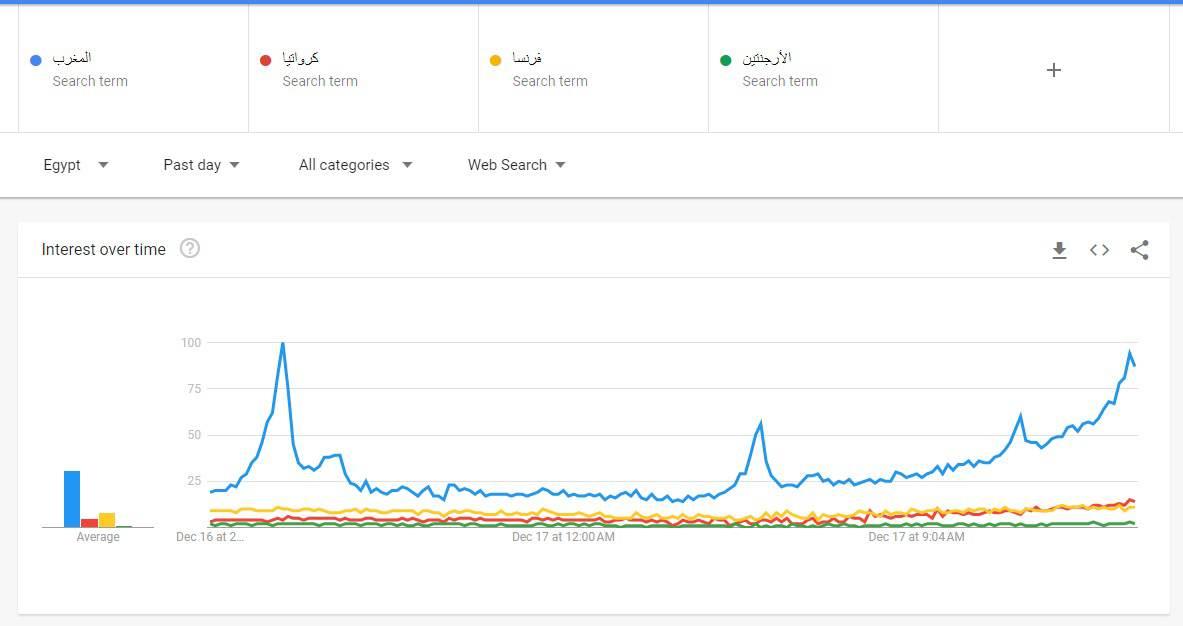Click the first peak at 100
Screen dimensions: 1183x626
click(283, 344)
